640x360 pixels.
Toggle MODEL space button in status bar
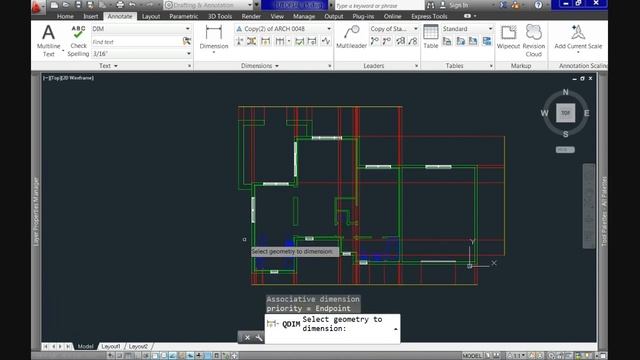click(x=472, y=356)
